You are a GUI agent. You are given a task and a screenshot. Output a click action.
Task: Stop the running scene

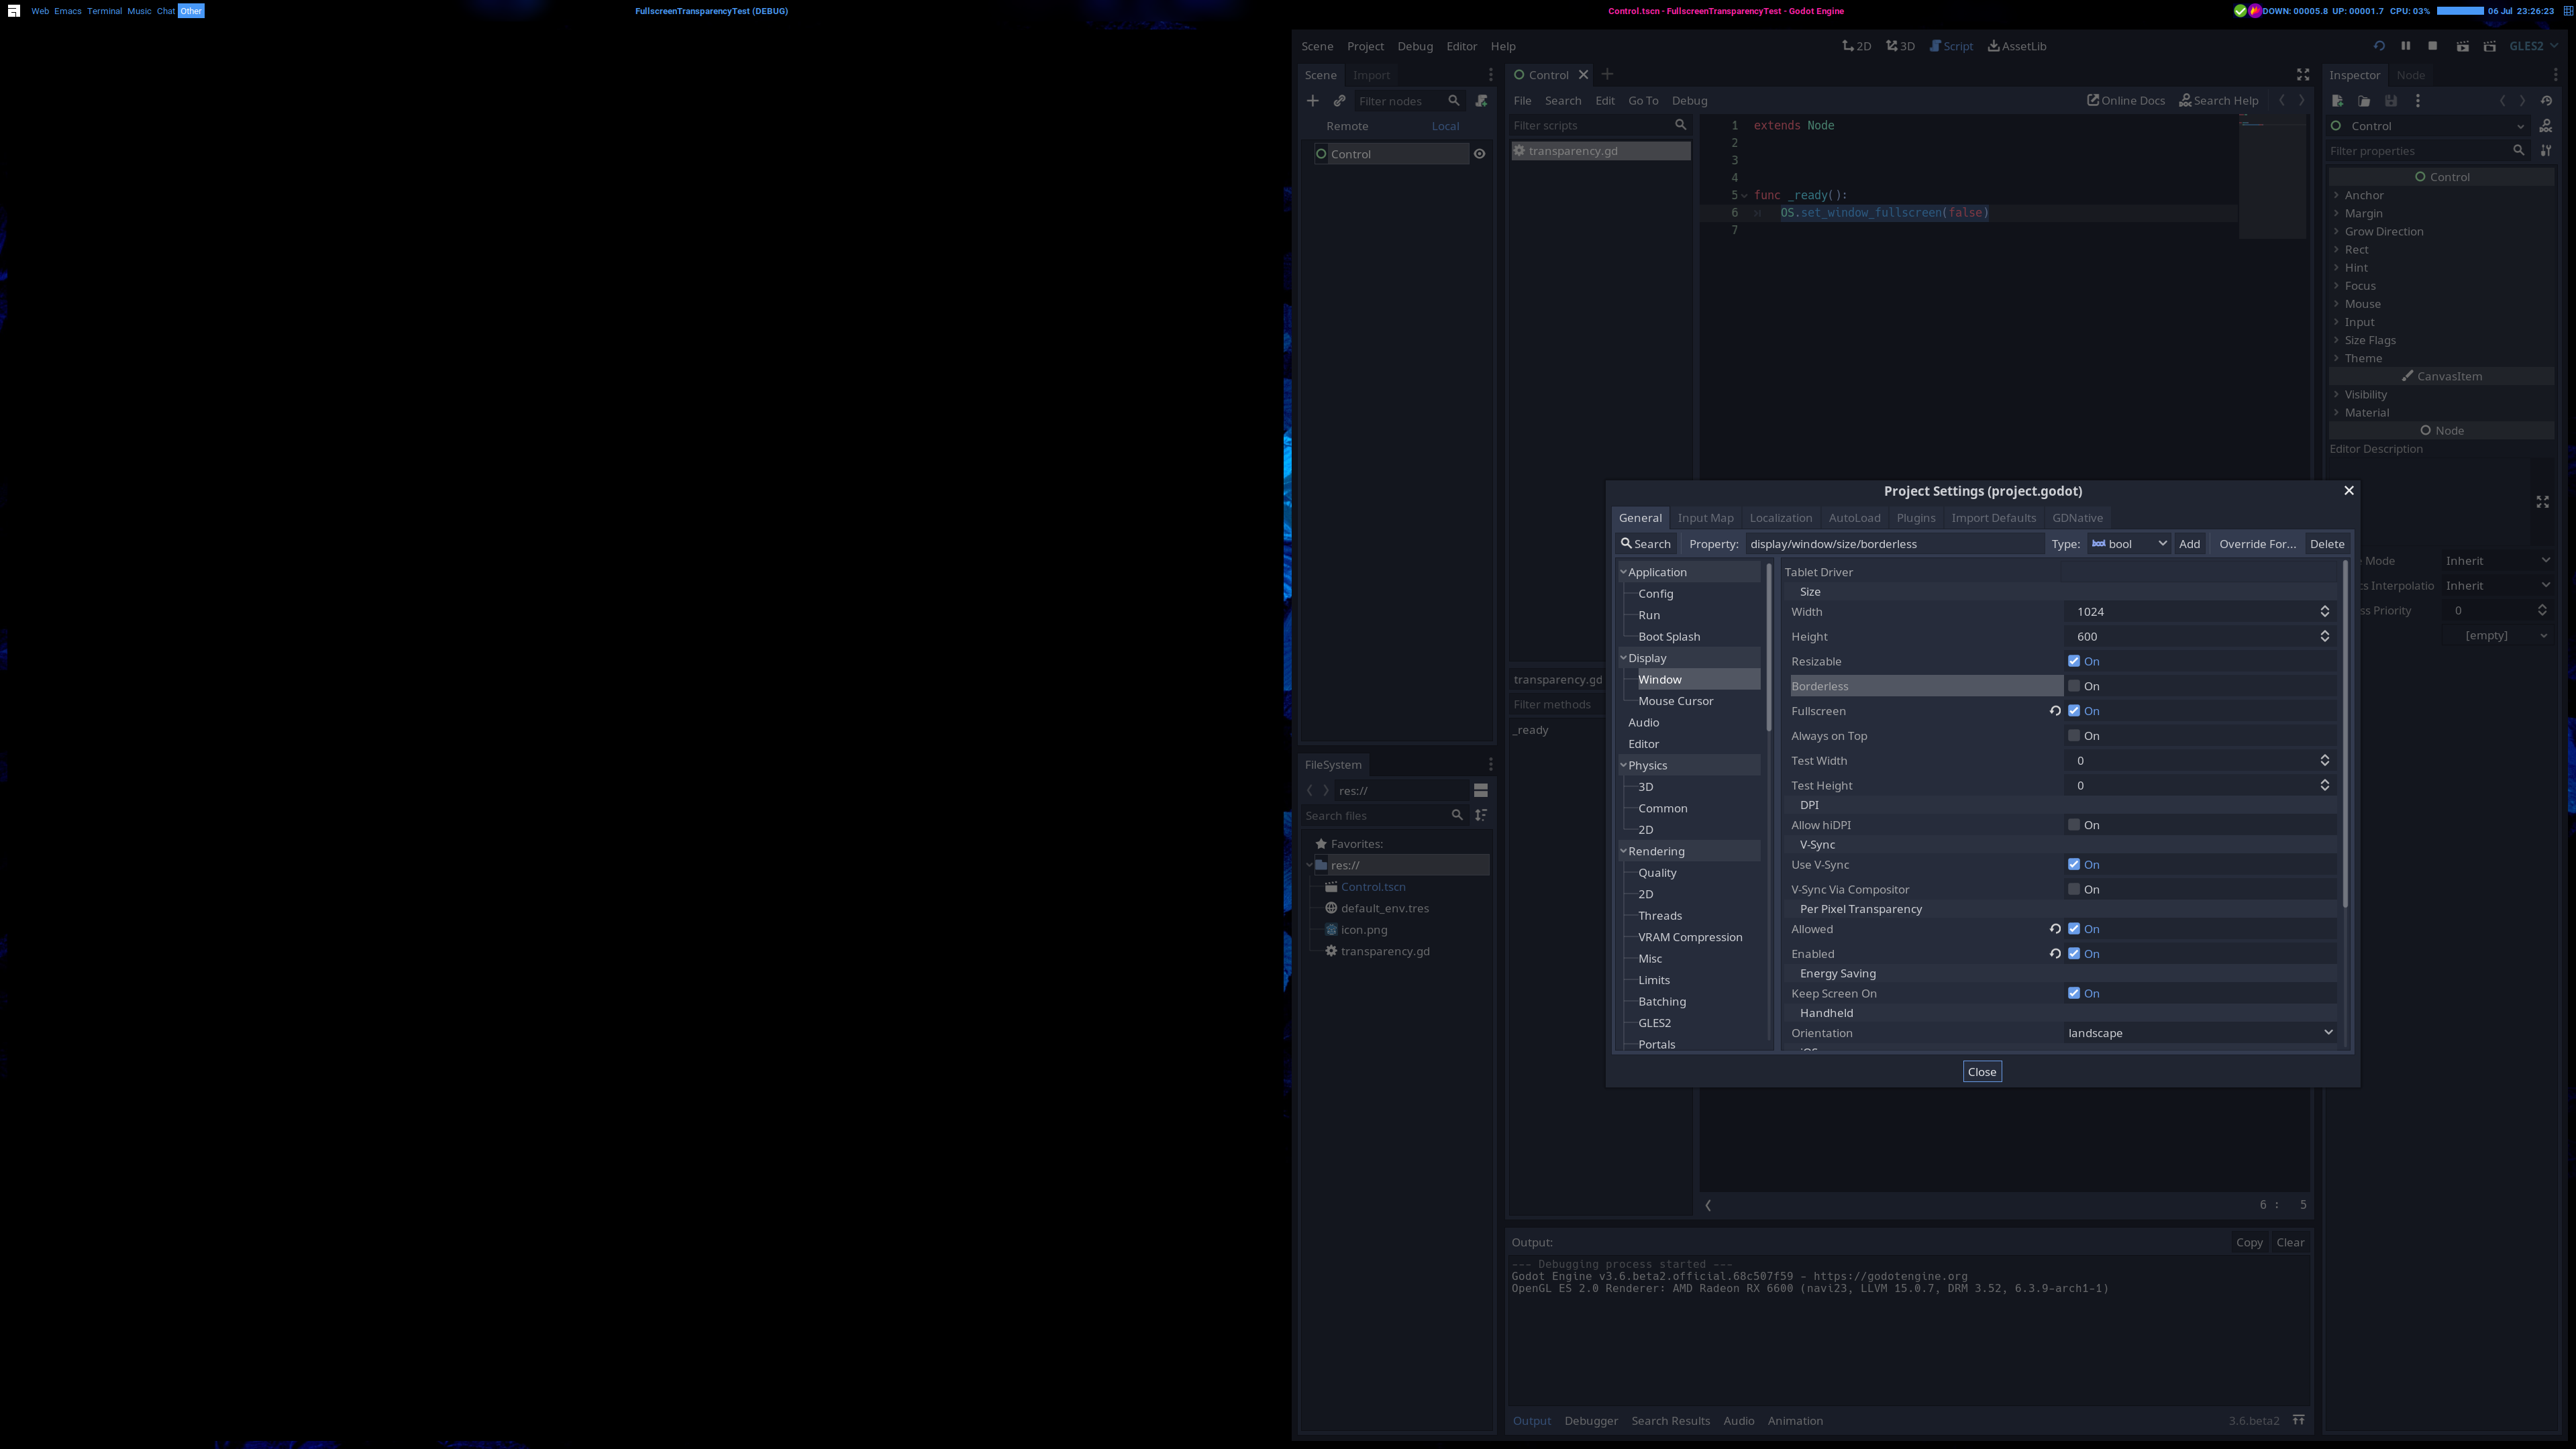pyautogui.click(x=2433, y=46)
